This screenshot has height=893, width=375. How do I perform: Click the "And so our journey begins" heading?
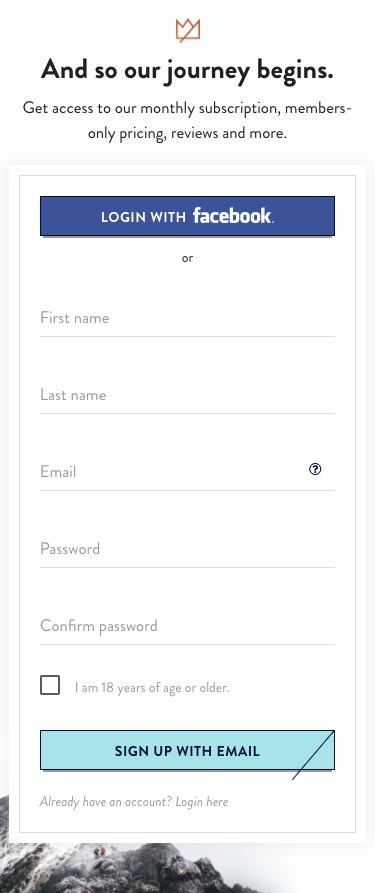188,71
